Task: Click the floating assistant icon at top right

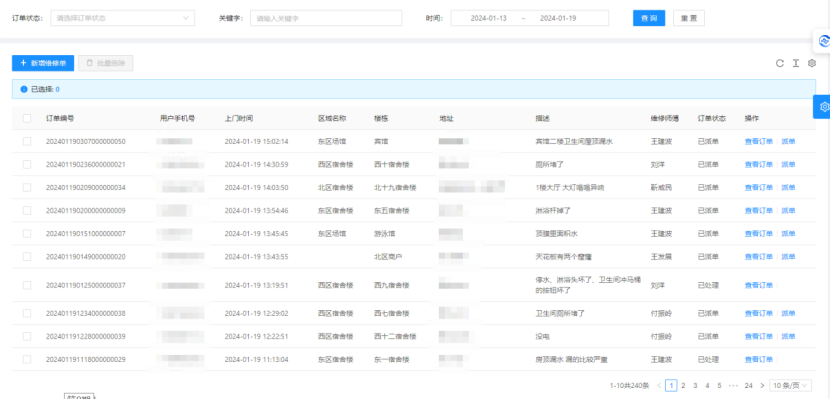Action: 823,41
